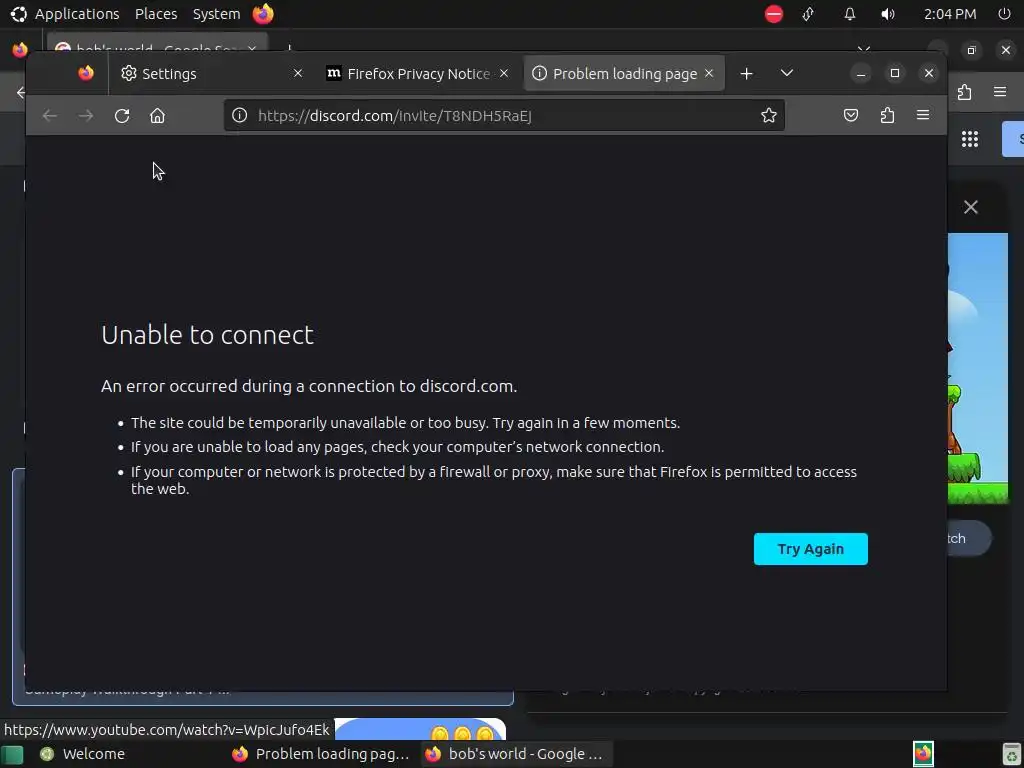Click the Home icon in Firefox toolbar

[x=157, y=116]
